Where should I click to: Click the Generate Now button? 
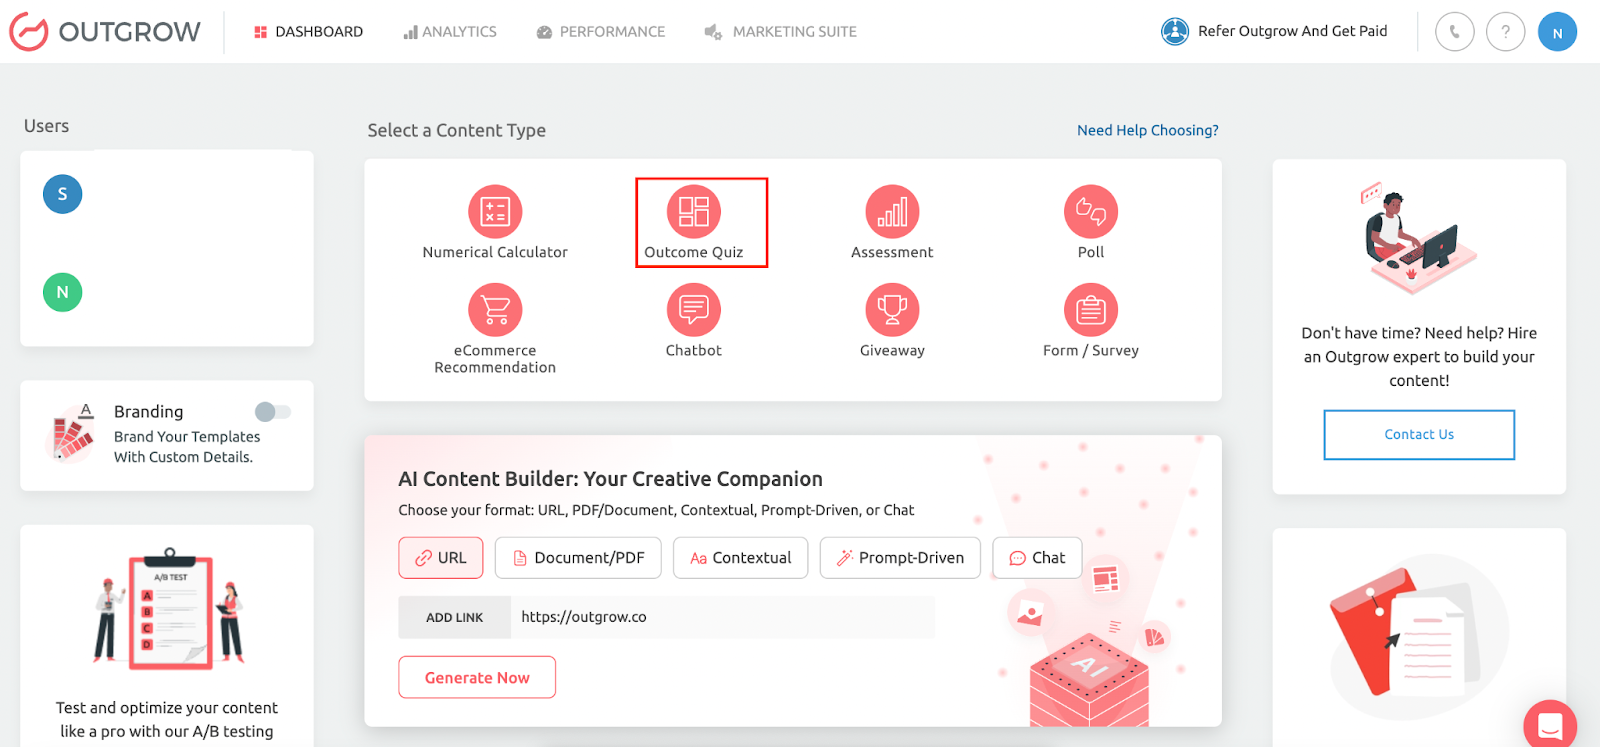[x=477, y=677]
